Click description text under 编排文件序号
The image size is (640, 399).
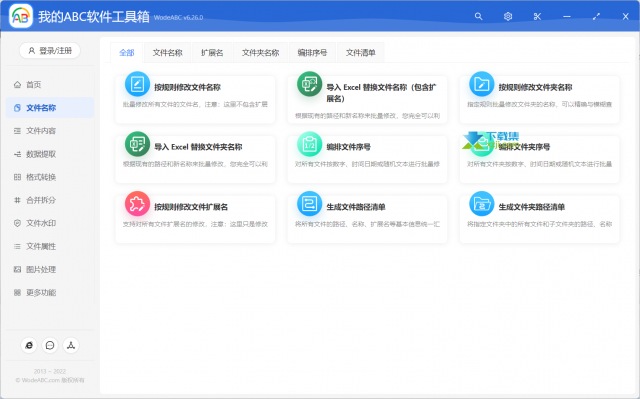367,164
